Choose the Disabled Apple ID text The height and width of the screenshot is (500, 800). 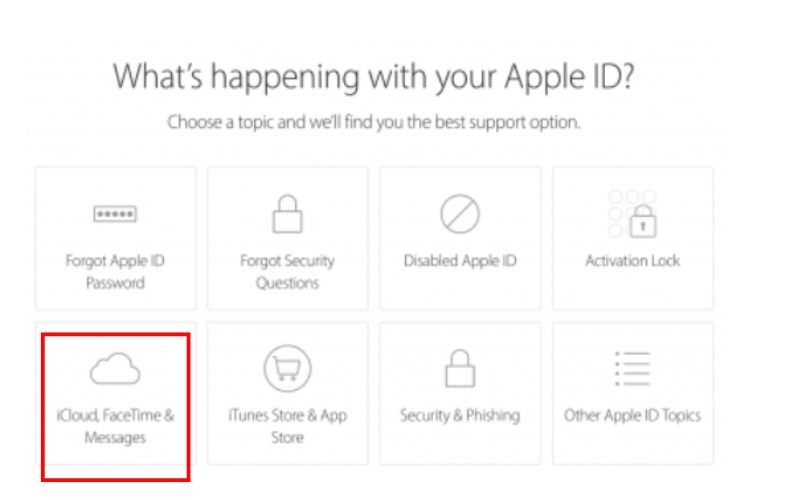point(460,261)
